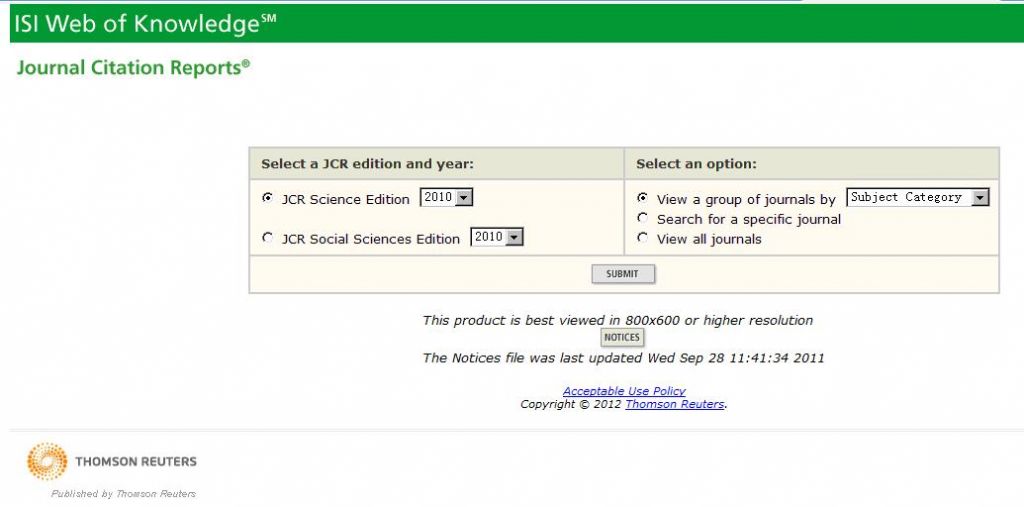
Task: Click the Thomson Reuters logo icon
Action: point(47,461)
